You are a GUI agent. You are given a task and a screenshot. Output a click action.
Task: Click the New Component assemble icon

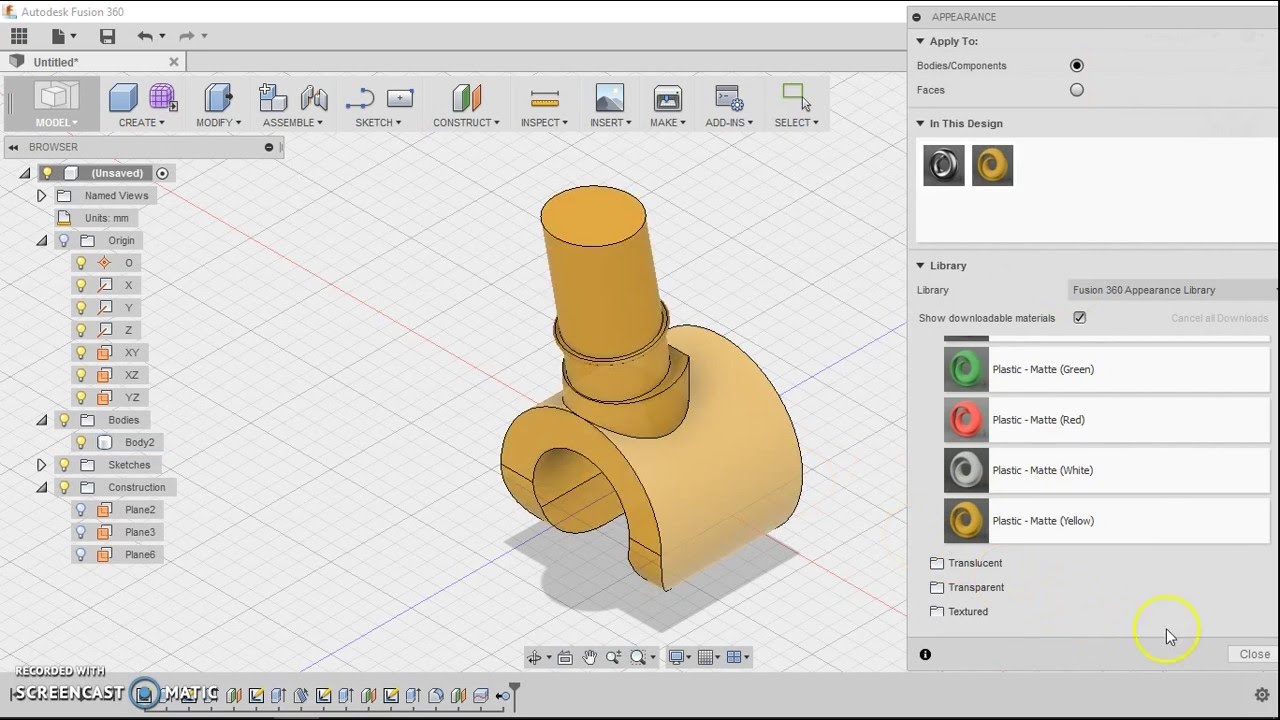pyautogui.click(x=273, y=97)
